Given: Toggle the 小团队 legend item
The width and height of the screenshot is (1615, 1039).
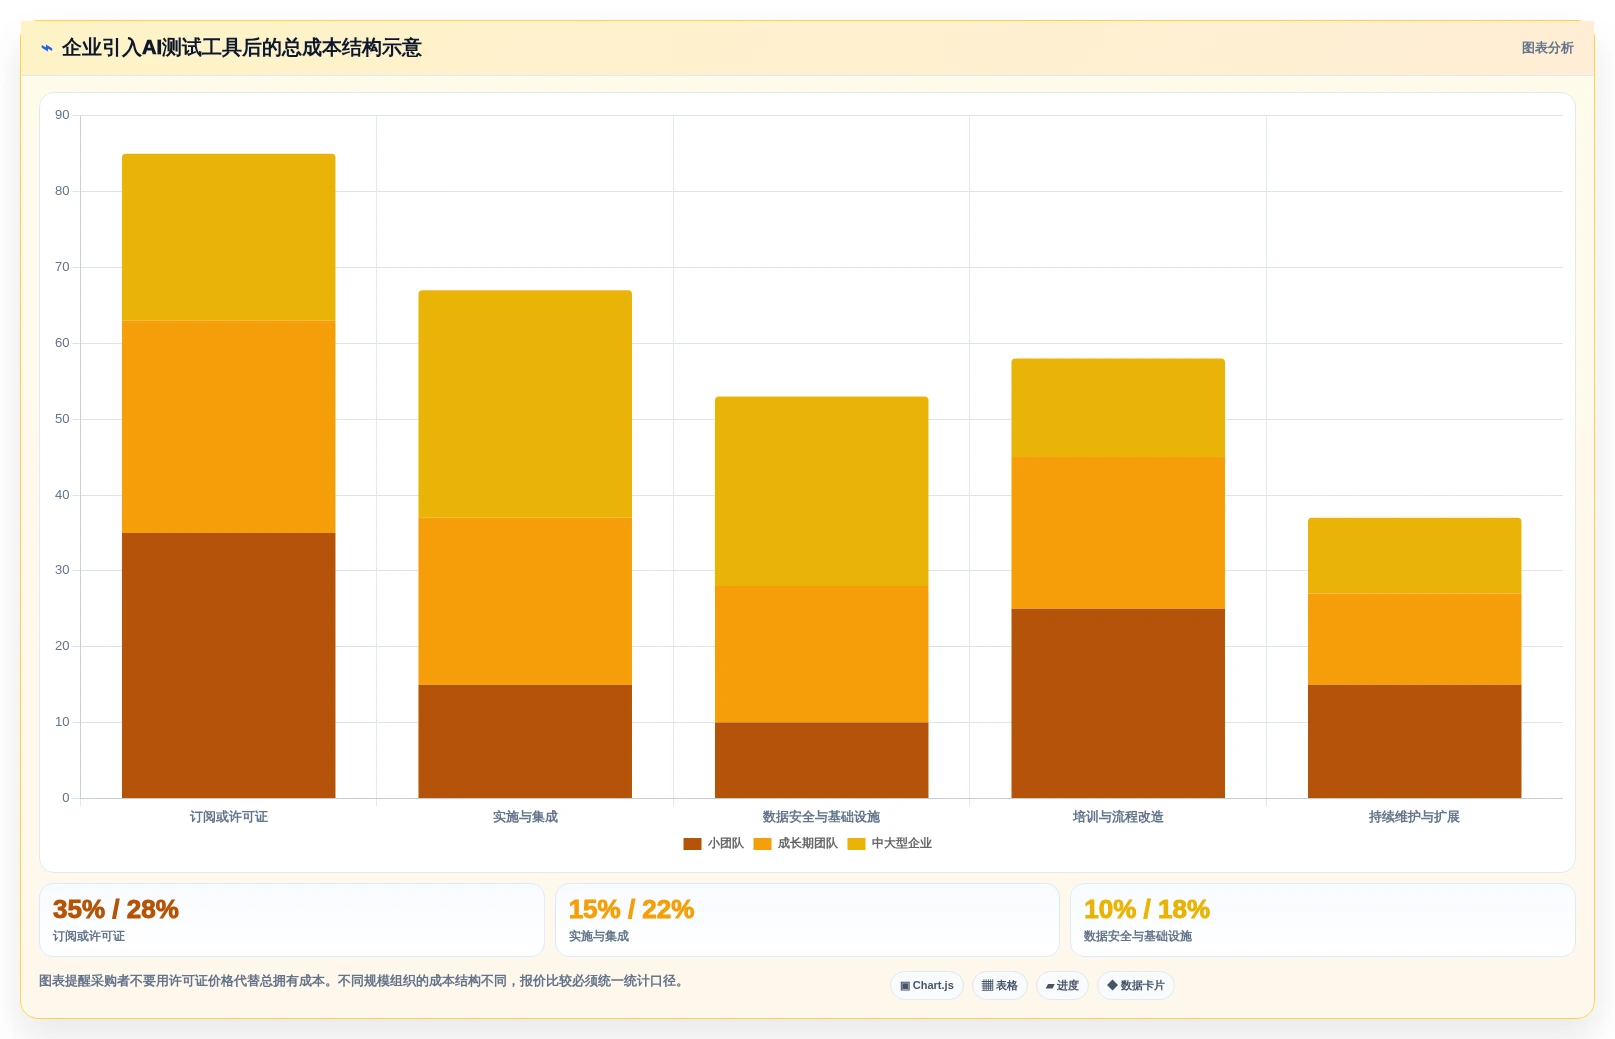Looking at the screenshot, I should tap(713, 843).
